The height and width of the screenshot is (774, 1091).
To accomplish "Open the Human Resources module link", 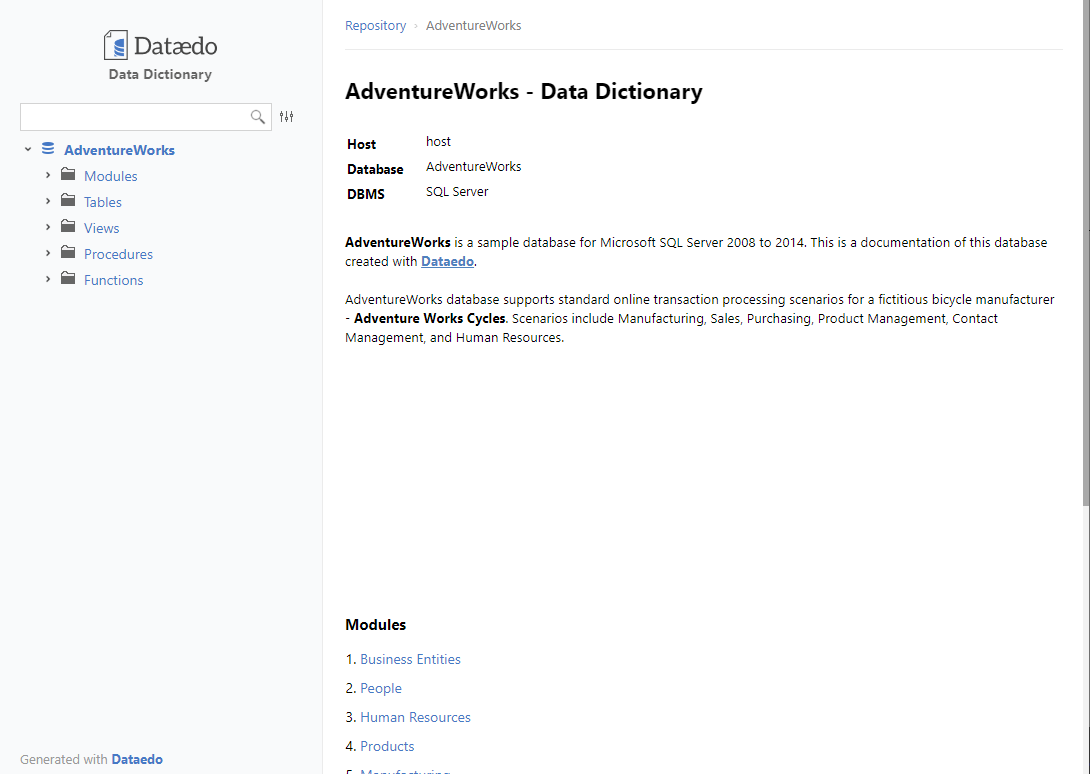I will point(415,717).
